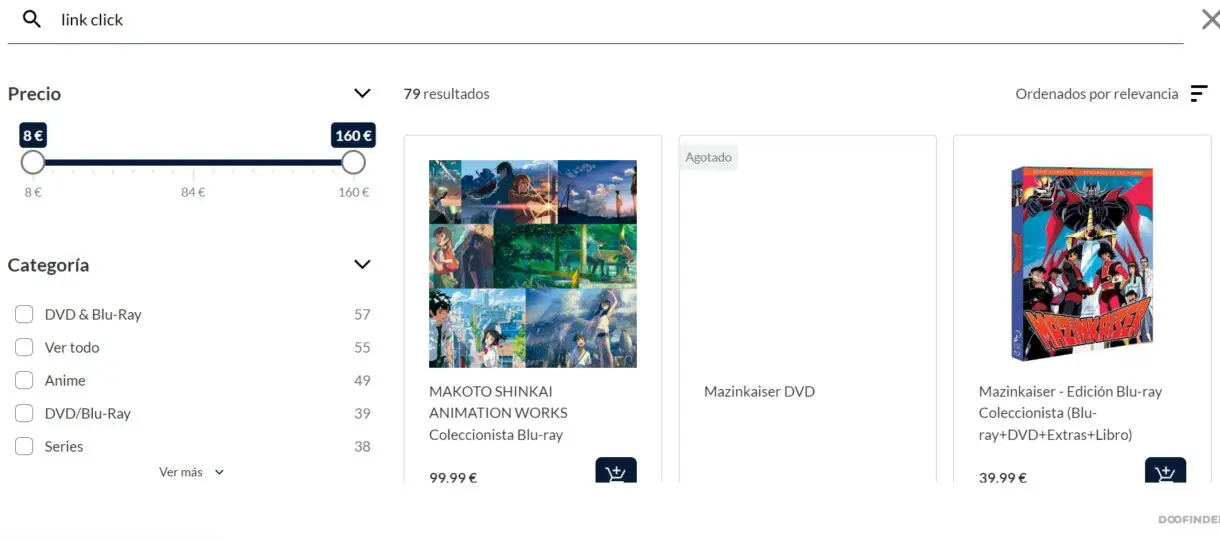
Task: Check the Anime category checkbox
Action: tap(24, 380)
